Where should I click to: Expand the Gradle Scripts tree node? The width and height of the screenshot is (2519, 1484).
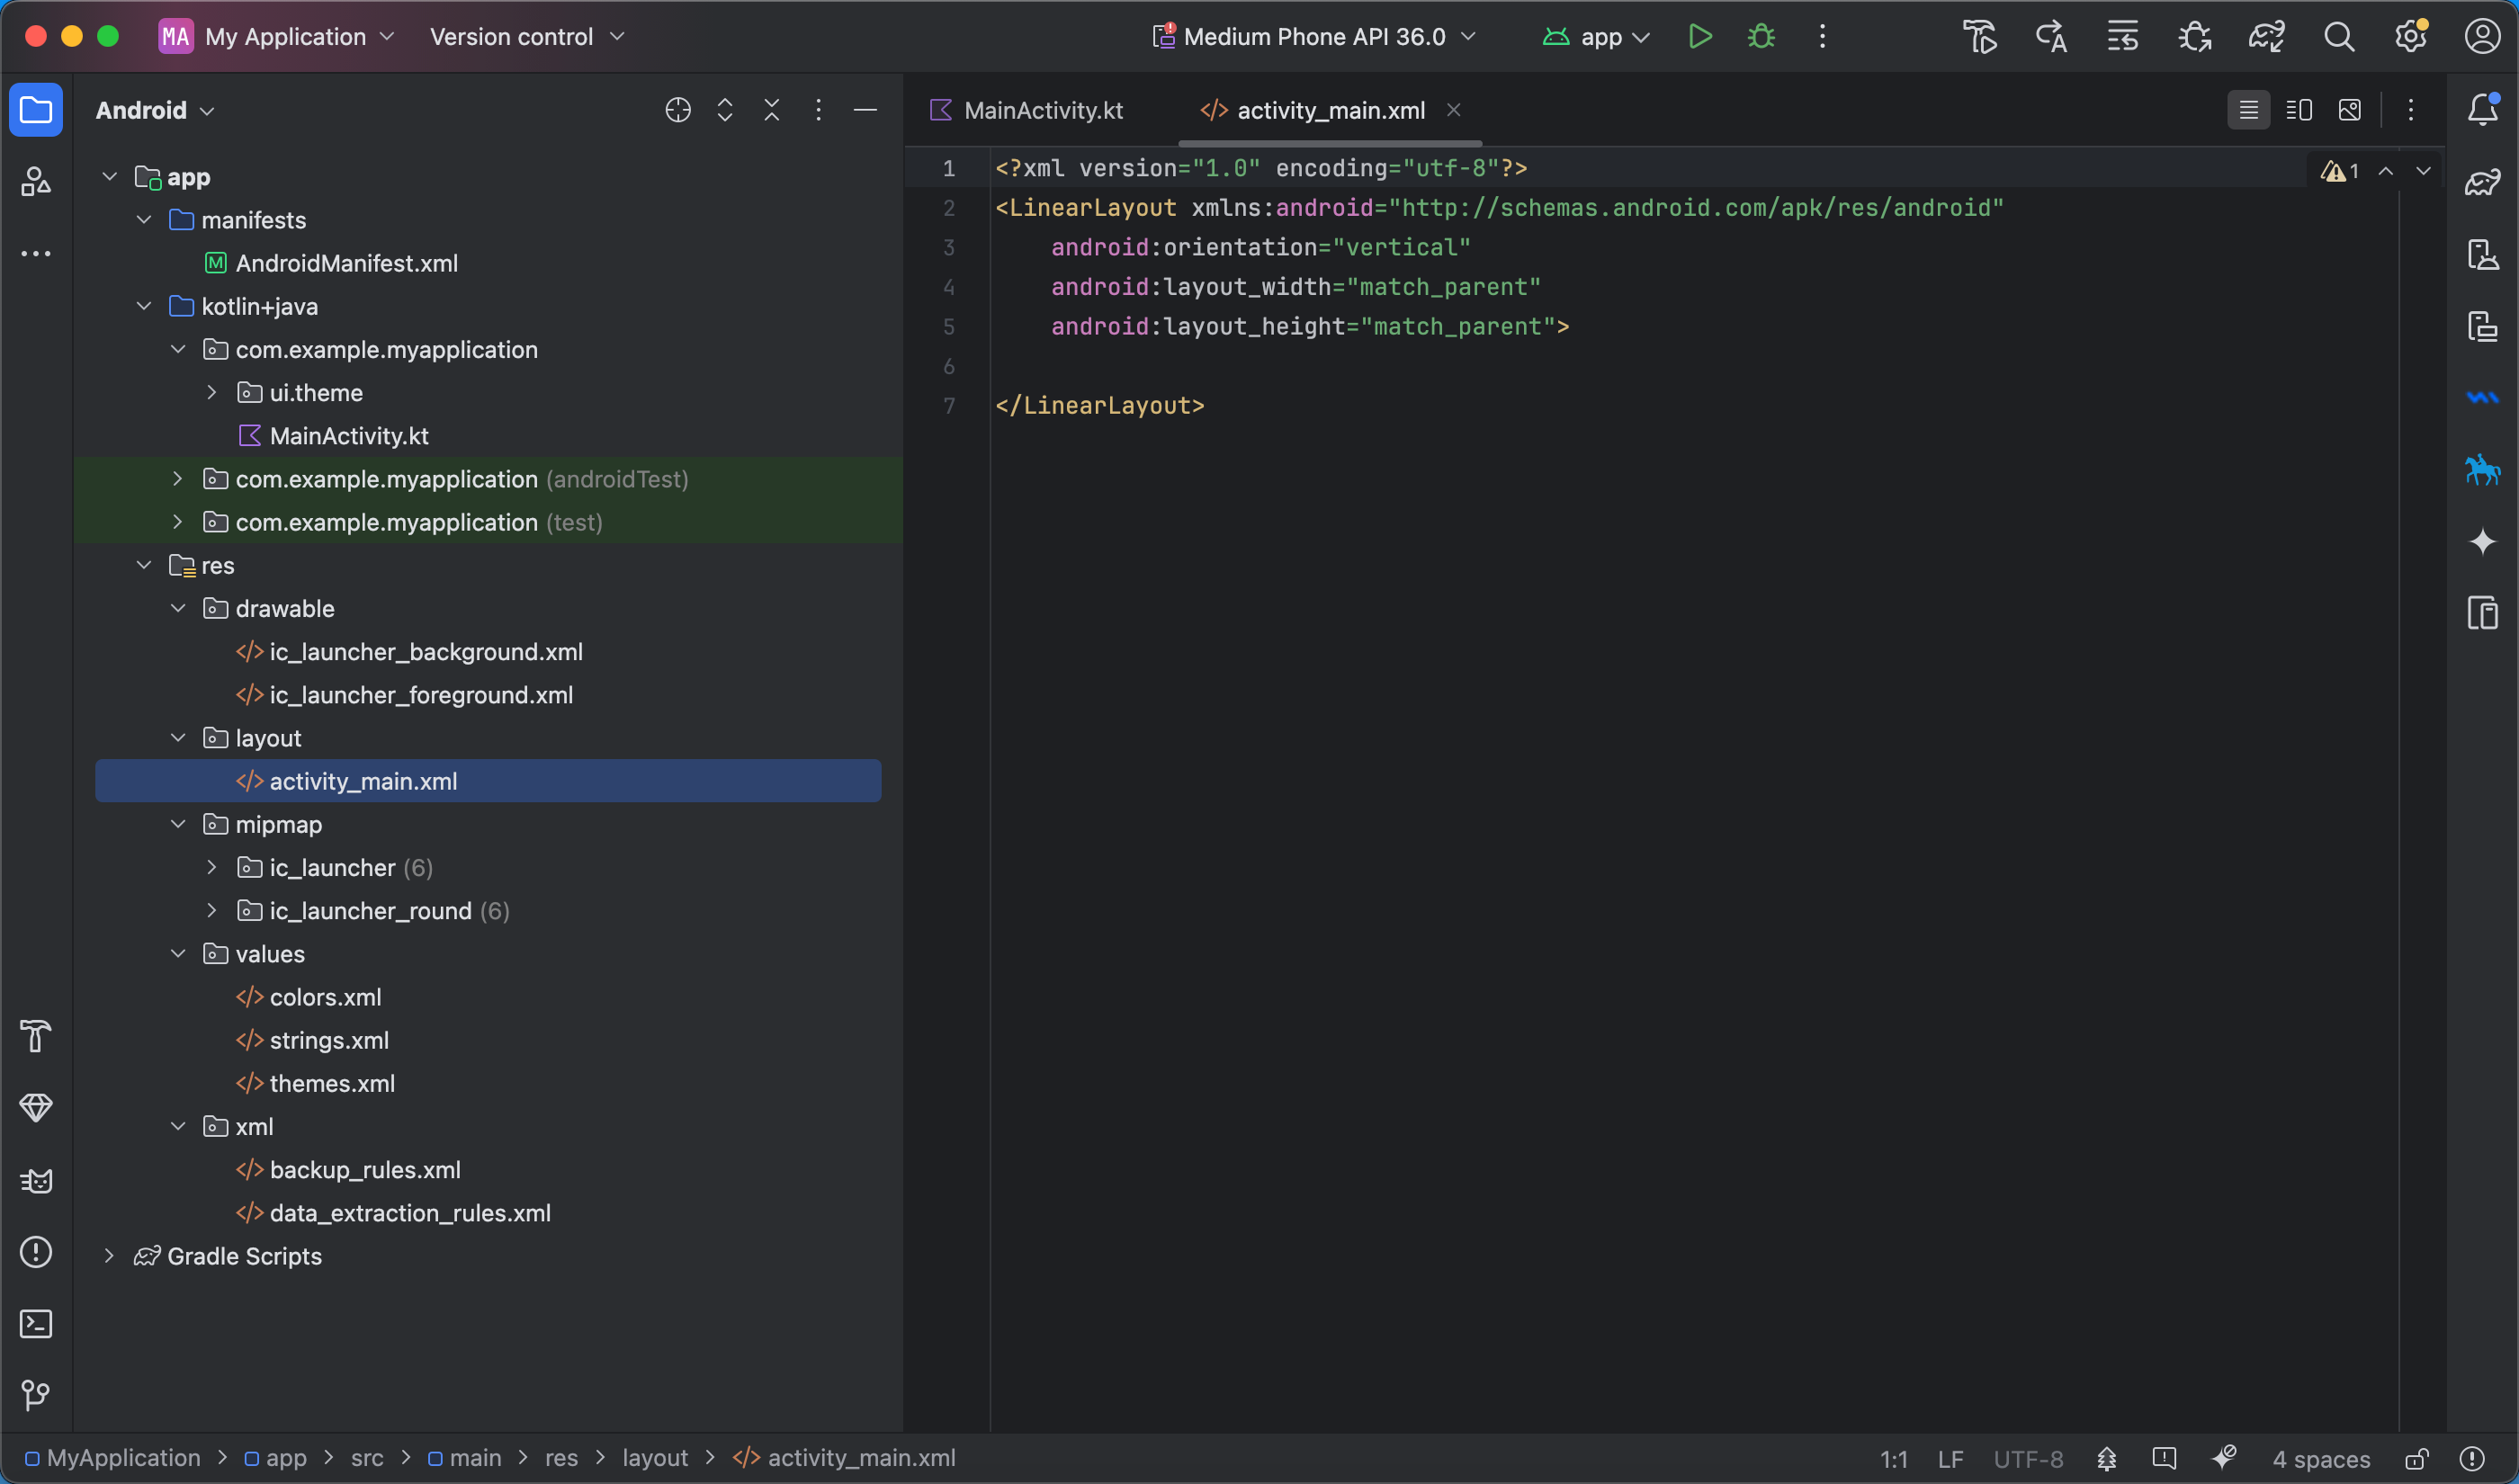(x=110, y=1256)
